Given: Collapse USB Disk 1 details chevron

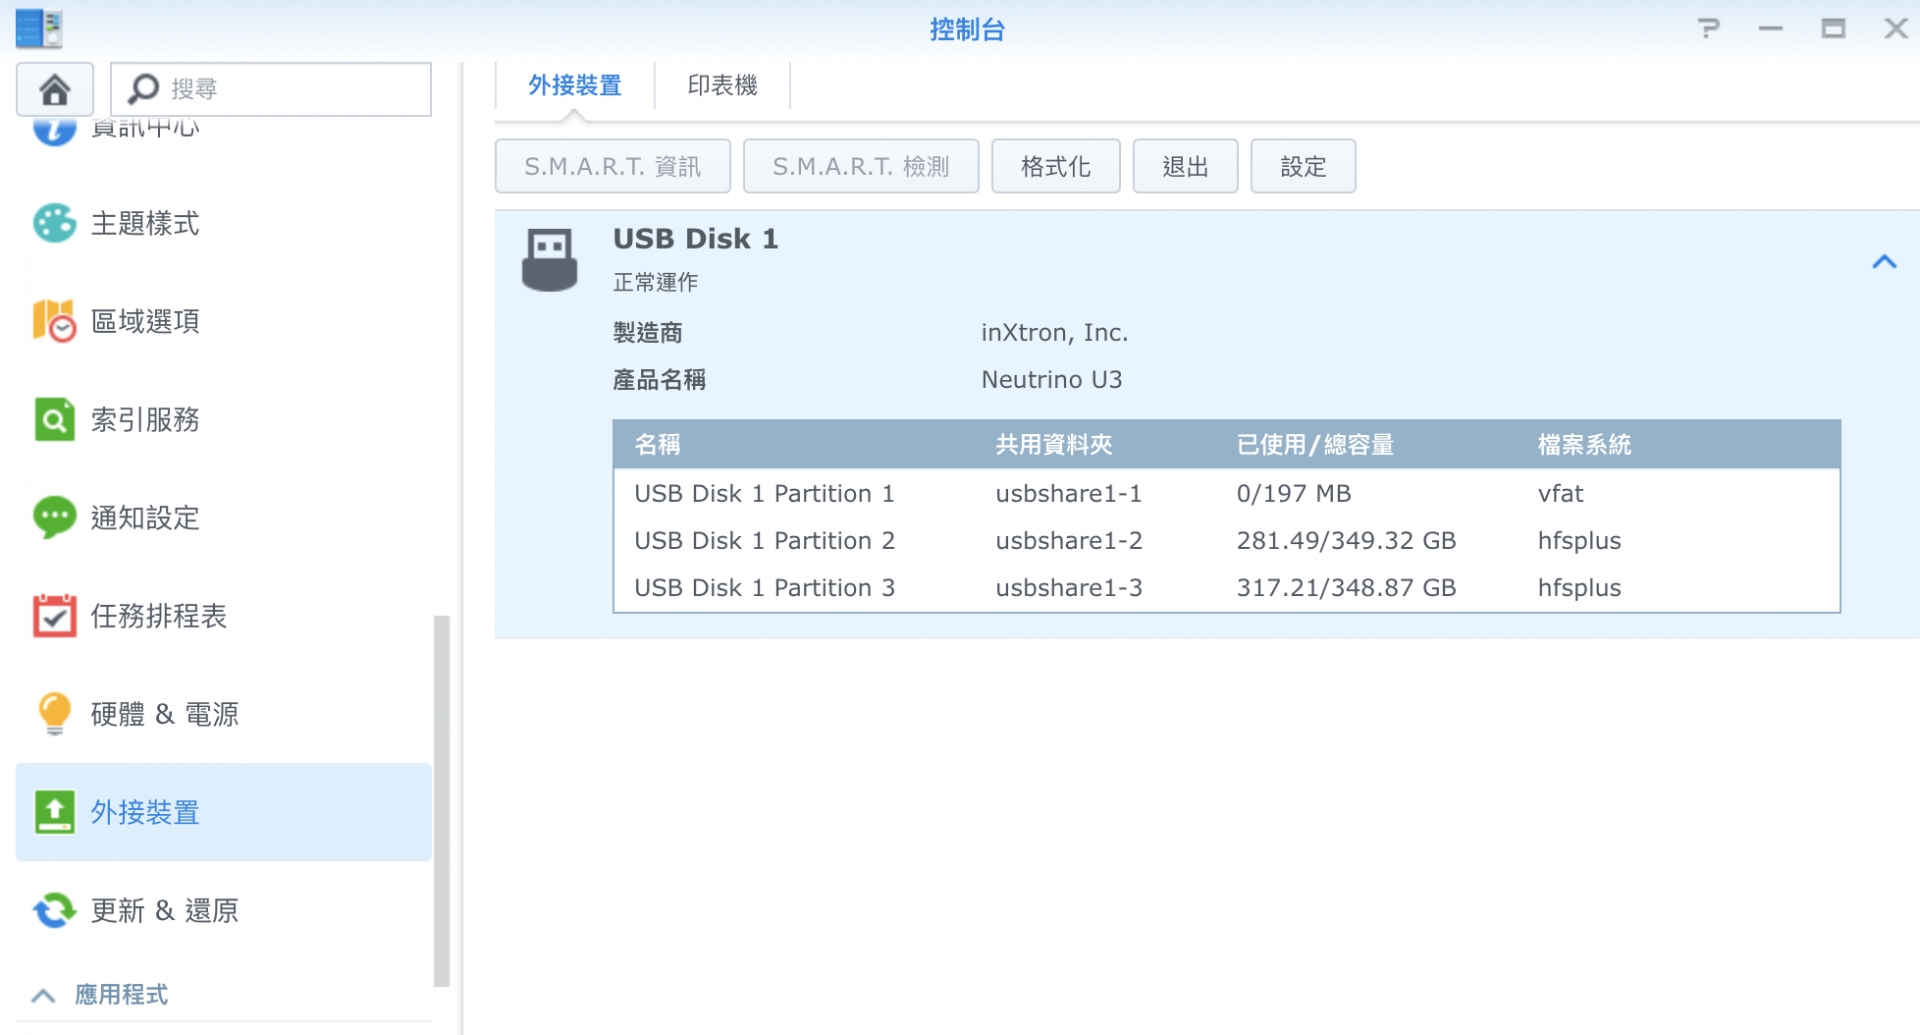Looking at the screenshot, I should coord(1884,262).
